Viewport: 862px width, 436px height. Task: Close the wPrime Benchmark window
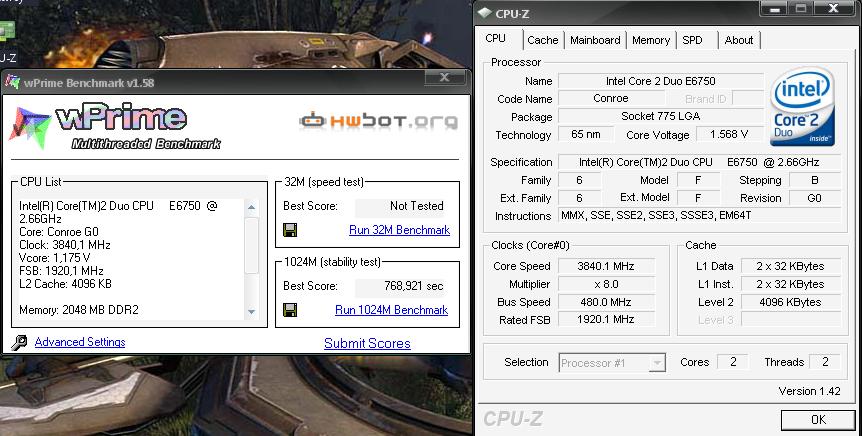point(445,78)
